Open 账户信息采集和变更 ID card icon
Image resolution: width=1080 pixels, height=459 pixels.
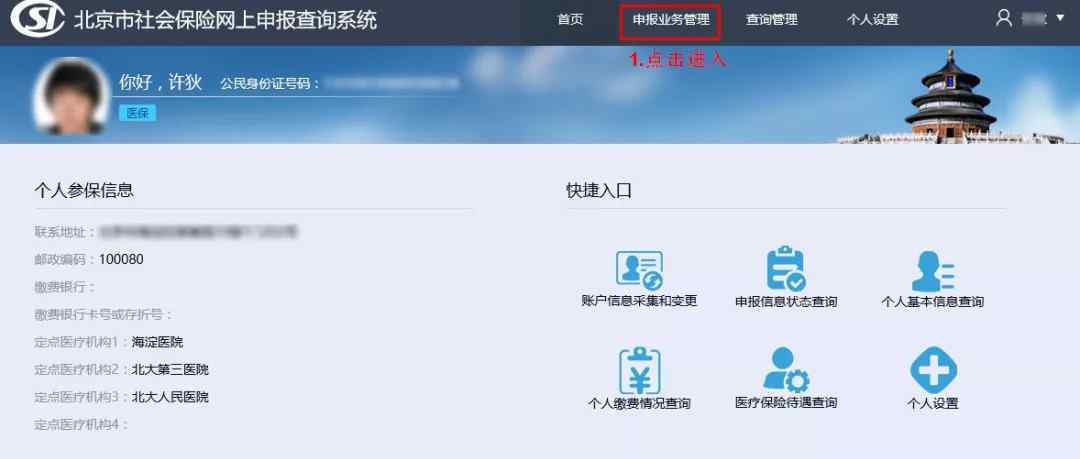(639, 268)
